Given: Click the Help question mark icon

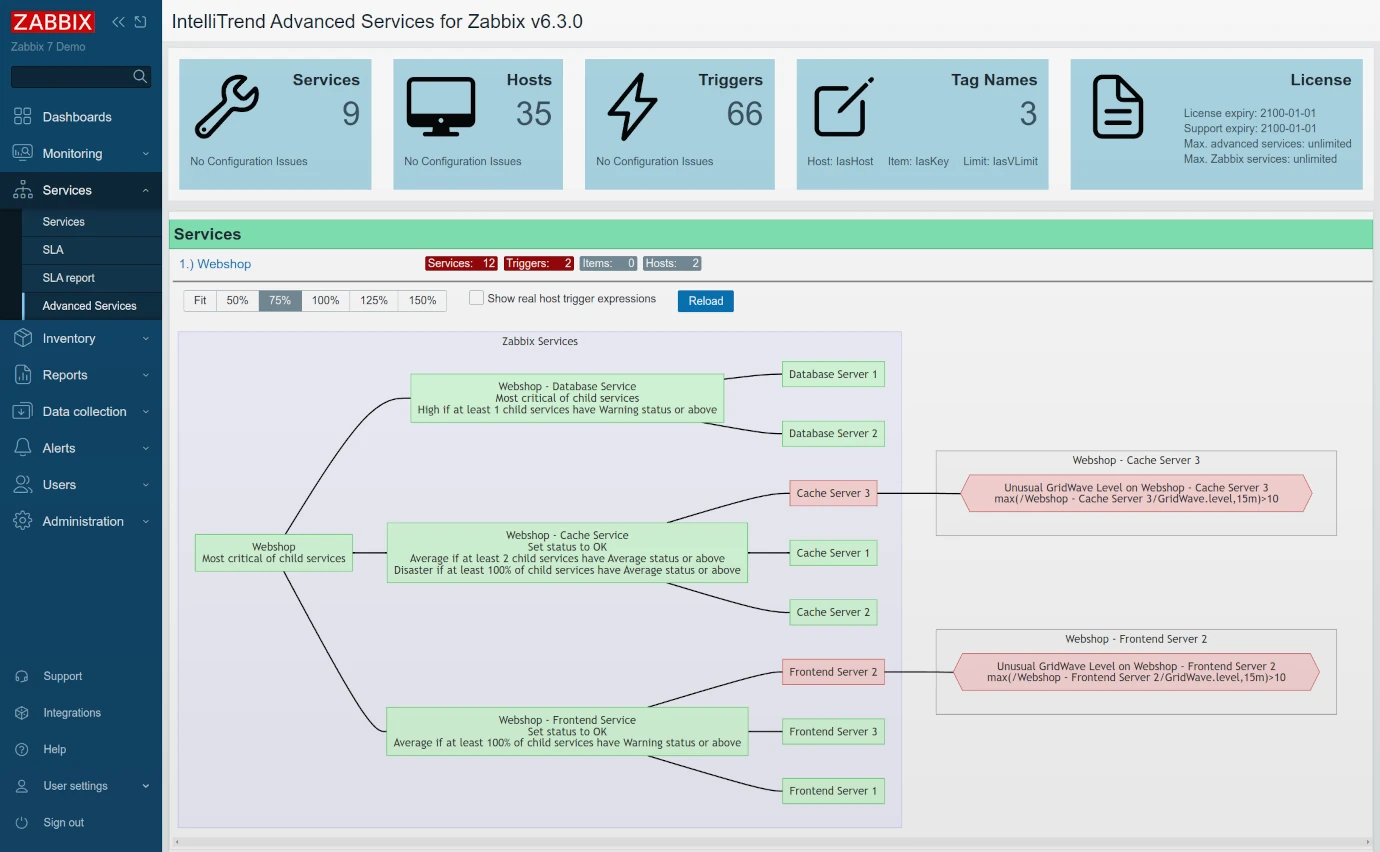Looking at the screenshot, I should coord(22,749).
